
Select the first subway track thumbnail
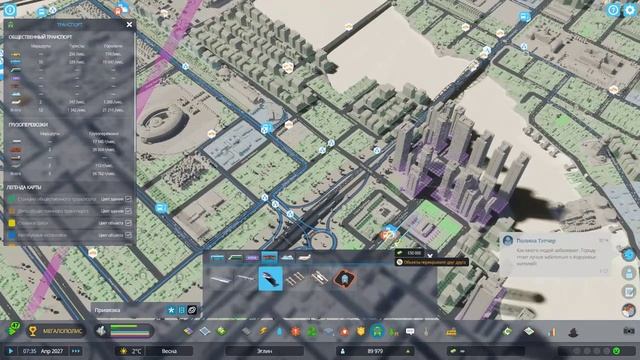point(220,279)
